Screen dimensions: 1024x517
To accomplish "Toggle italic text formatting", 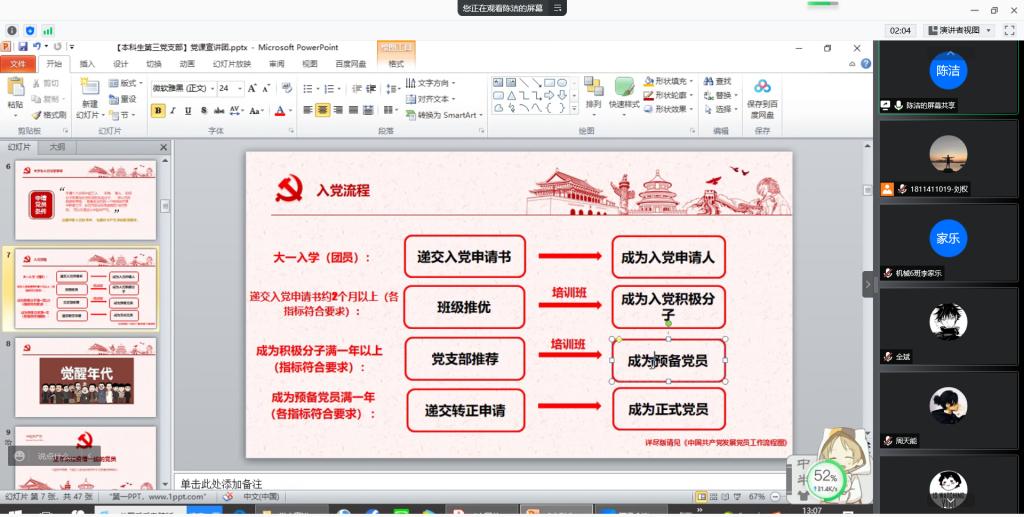I will coord(173,111).
